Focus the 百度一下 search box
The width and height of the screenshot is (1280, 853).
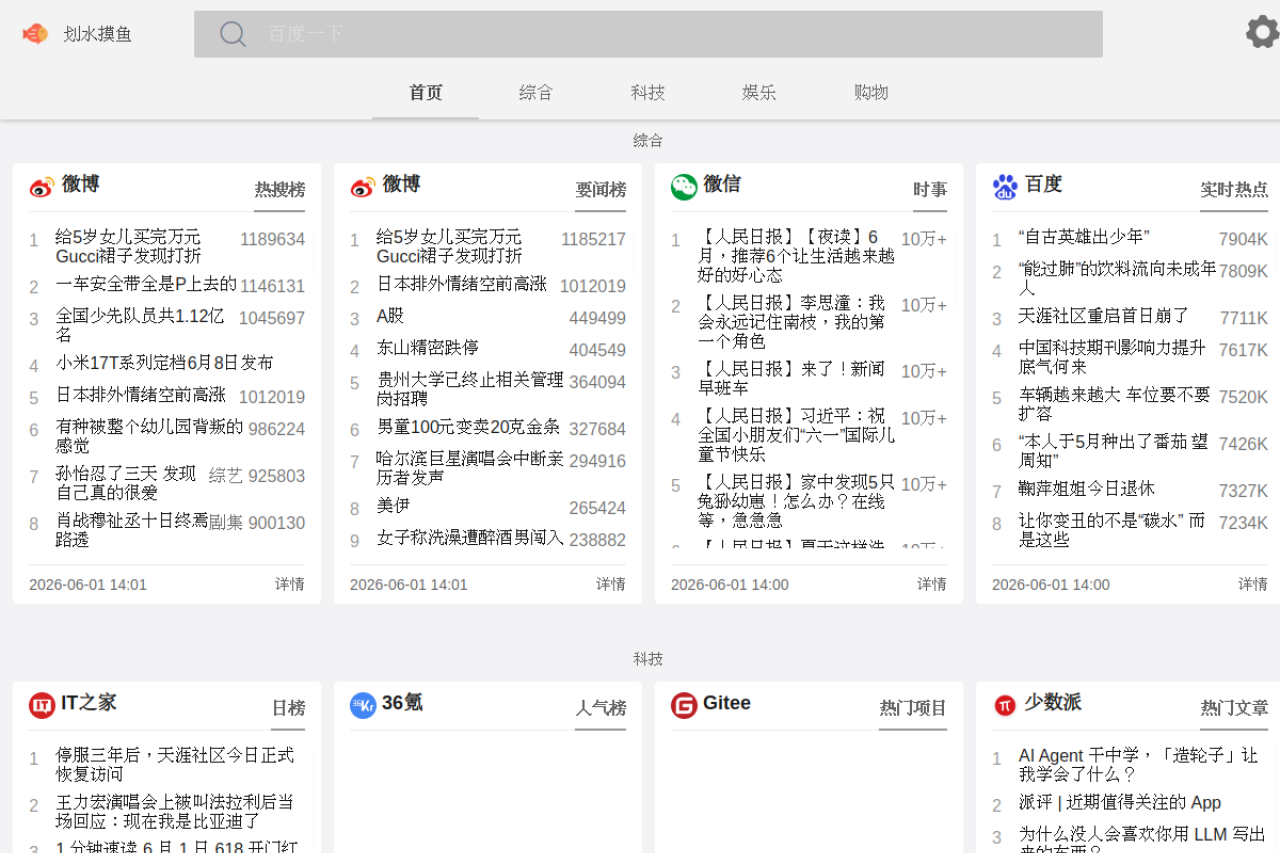[x=648, y=34]
